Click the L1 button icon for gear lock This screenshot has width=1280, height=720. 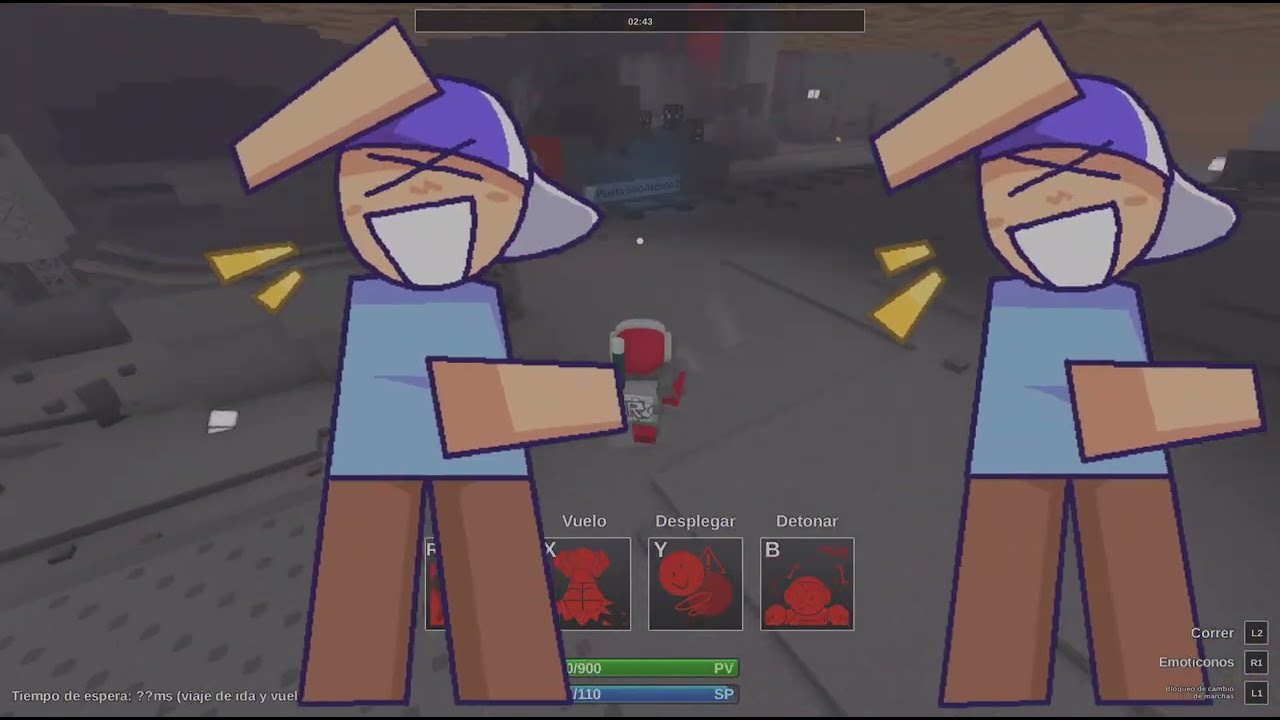point(1256,692)
